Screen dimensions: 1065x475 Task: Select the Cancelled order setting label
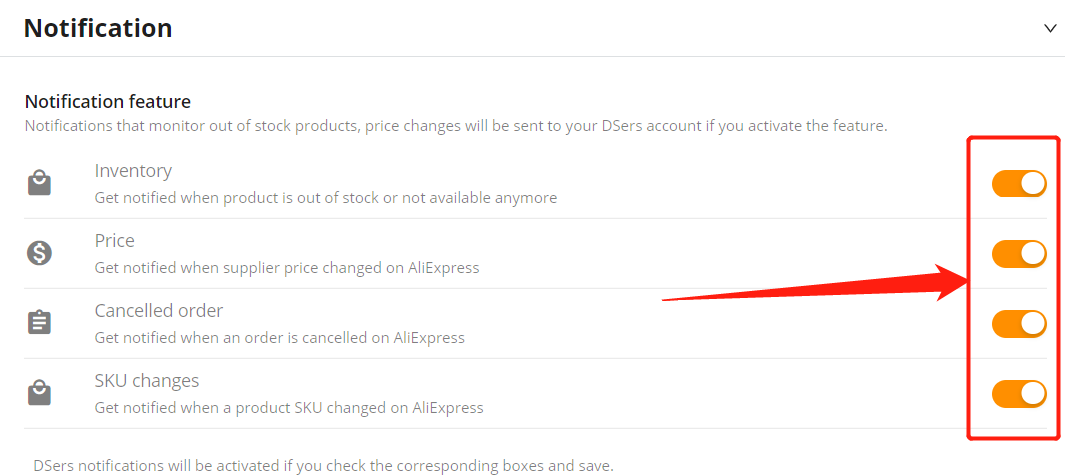pos(159,311)
